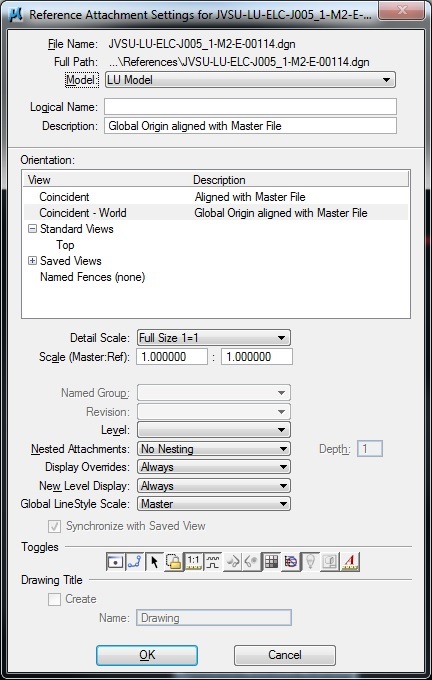Toggle the Display reference icon
This screenshot has height=680, width=432.
coord(115,562)
